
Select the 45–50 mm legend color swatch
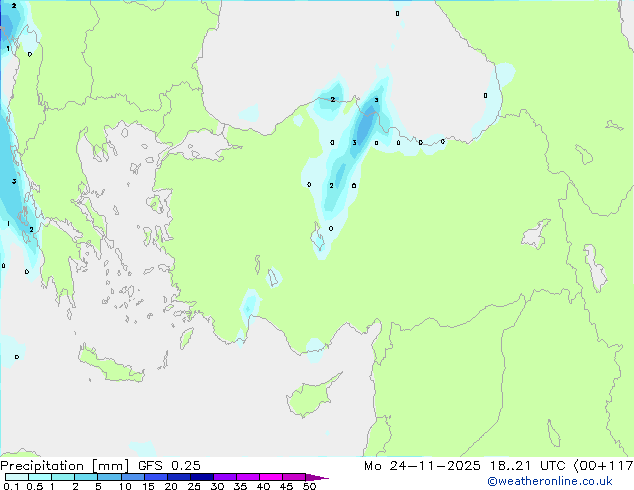(294, 477)
